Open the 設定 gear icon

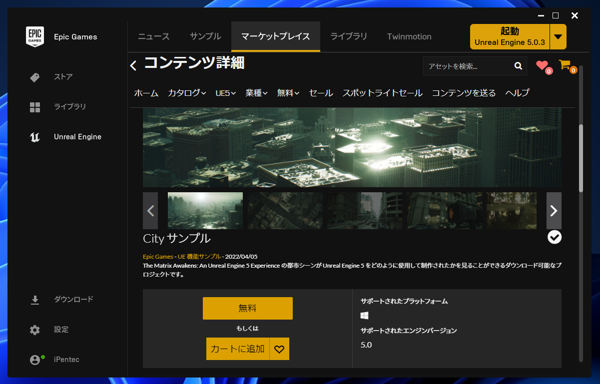click(x=35, y=330)
